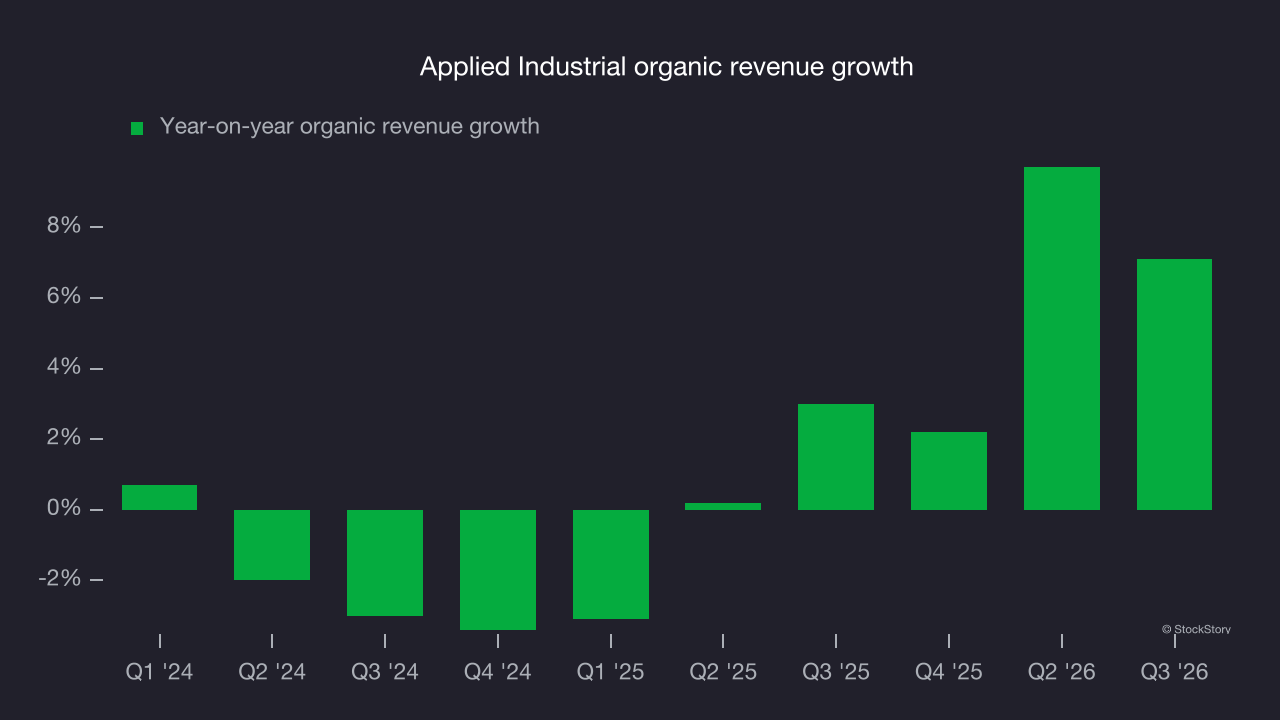
Task: Click the Q2 '26 x-axis label
Action: point(1062,672)
